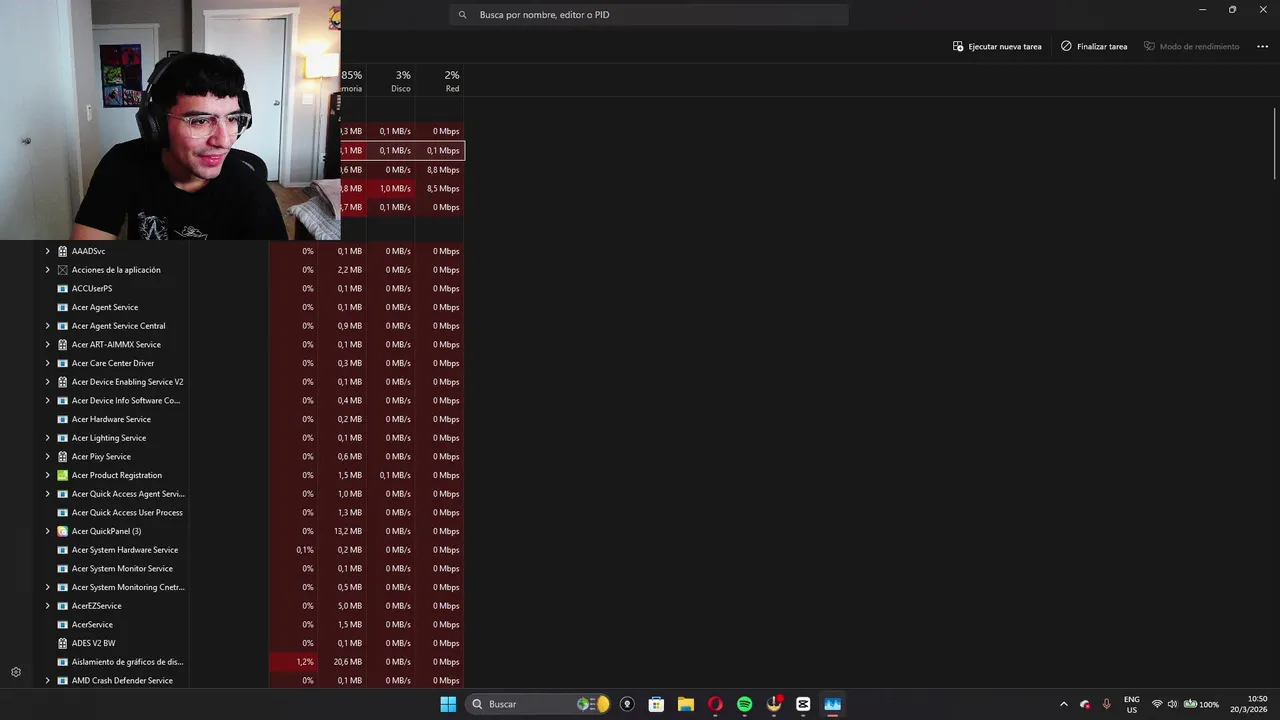Click the Aislamiento de gráficos icon
The image size is (1280, 720).
tap(63, 662)
